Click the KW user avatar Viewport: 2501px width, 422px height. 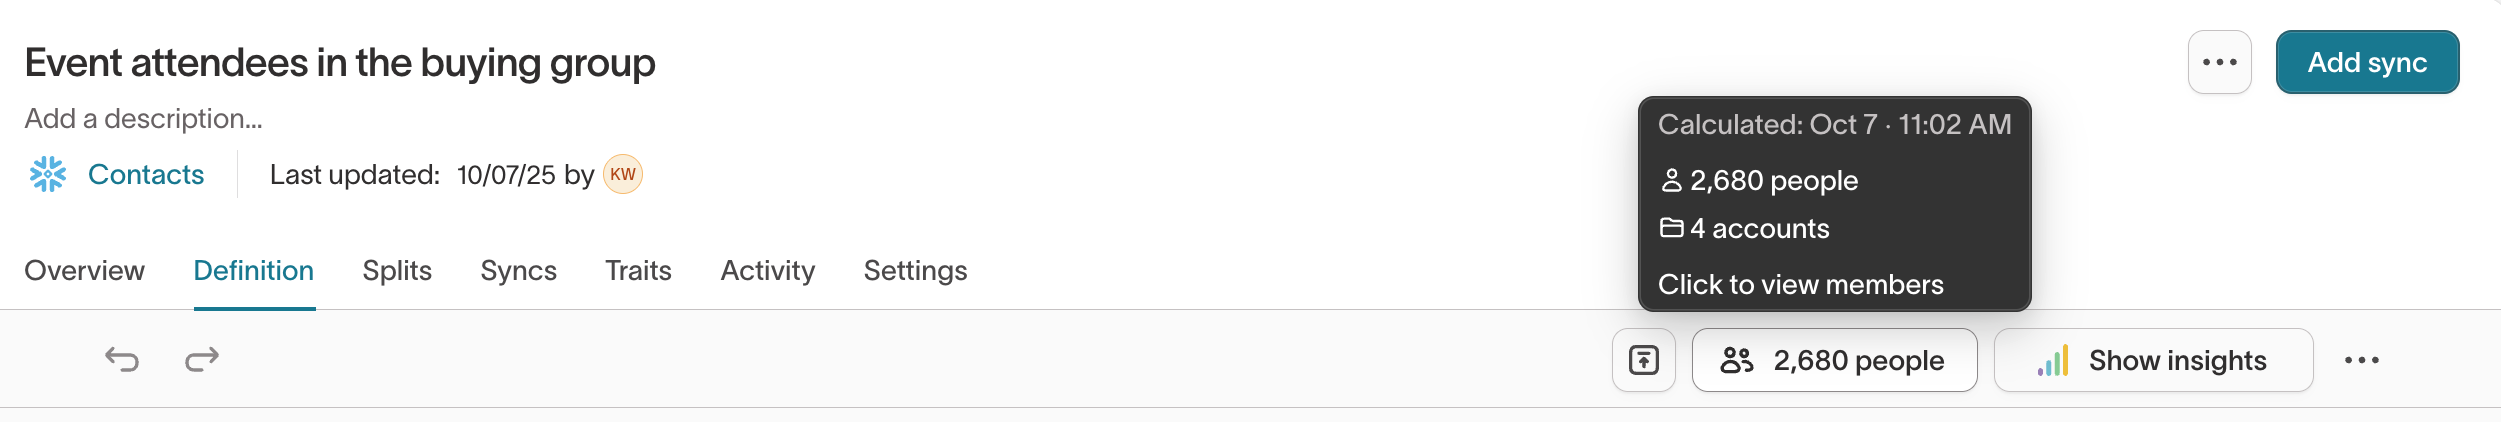click(622, 174)
